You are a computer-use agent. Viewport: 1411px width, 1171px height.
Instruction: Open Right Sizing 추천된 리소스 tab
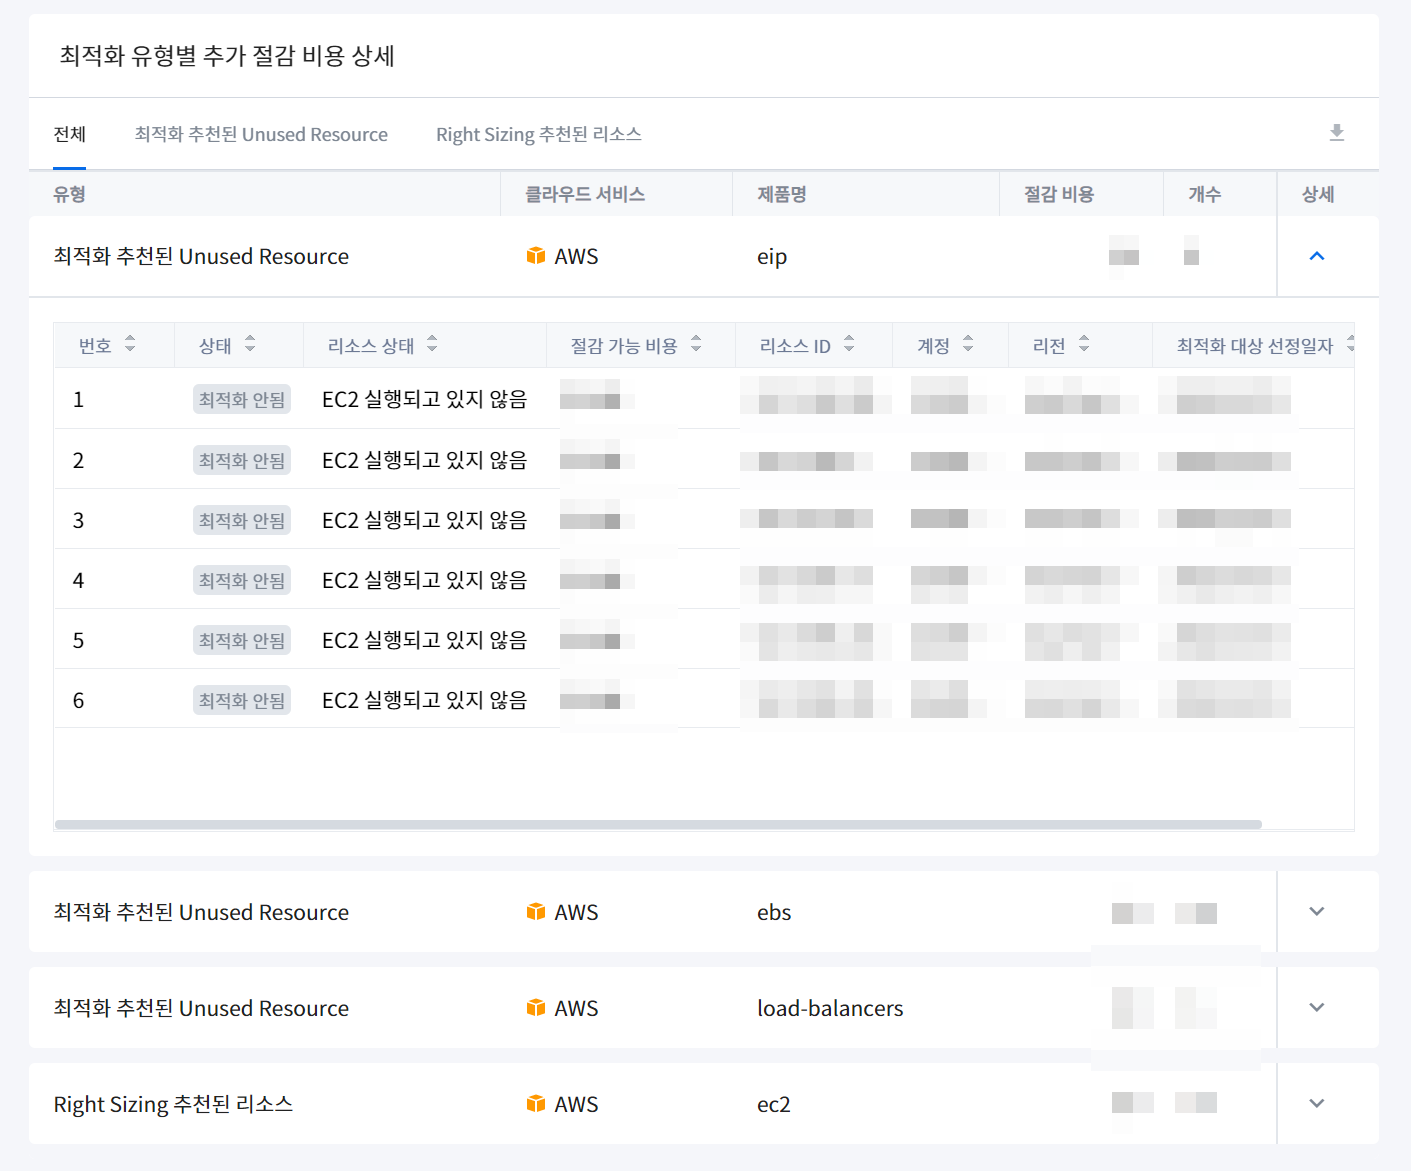[x=538, y=134]
